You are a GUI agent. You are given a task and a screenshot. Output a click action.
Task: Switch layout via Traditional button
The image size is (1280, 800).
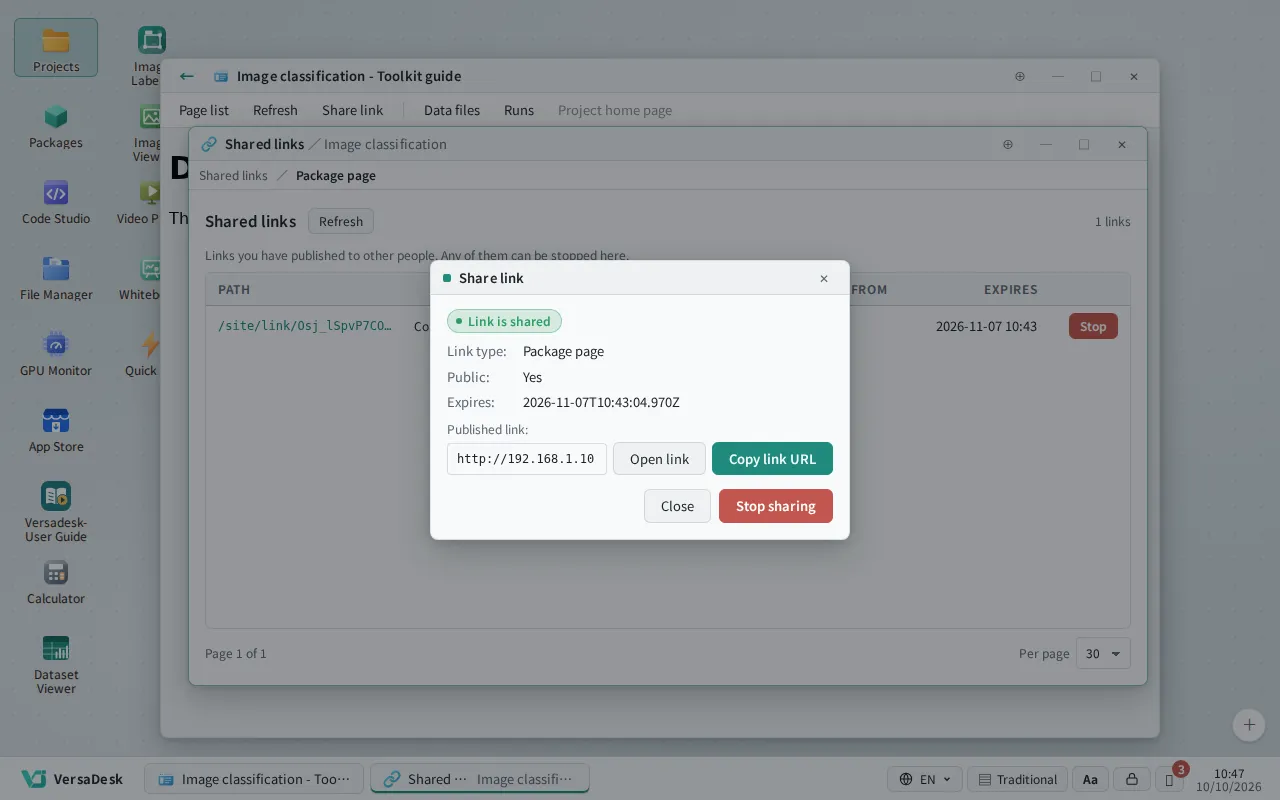click(1017, 779)
